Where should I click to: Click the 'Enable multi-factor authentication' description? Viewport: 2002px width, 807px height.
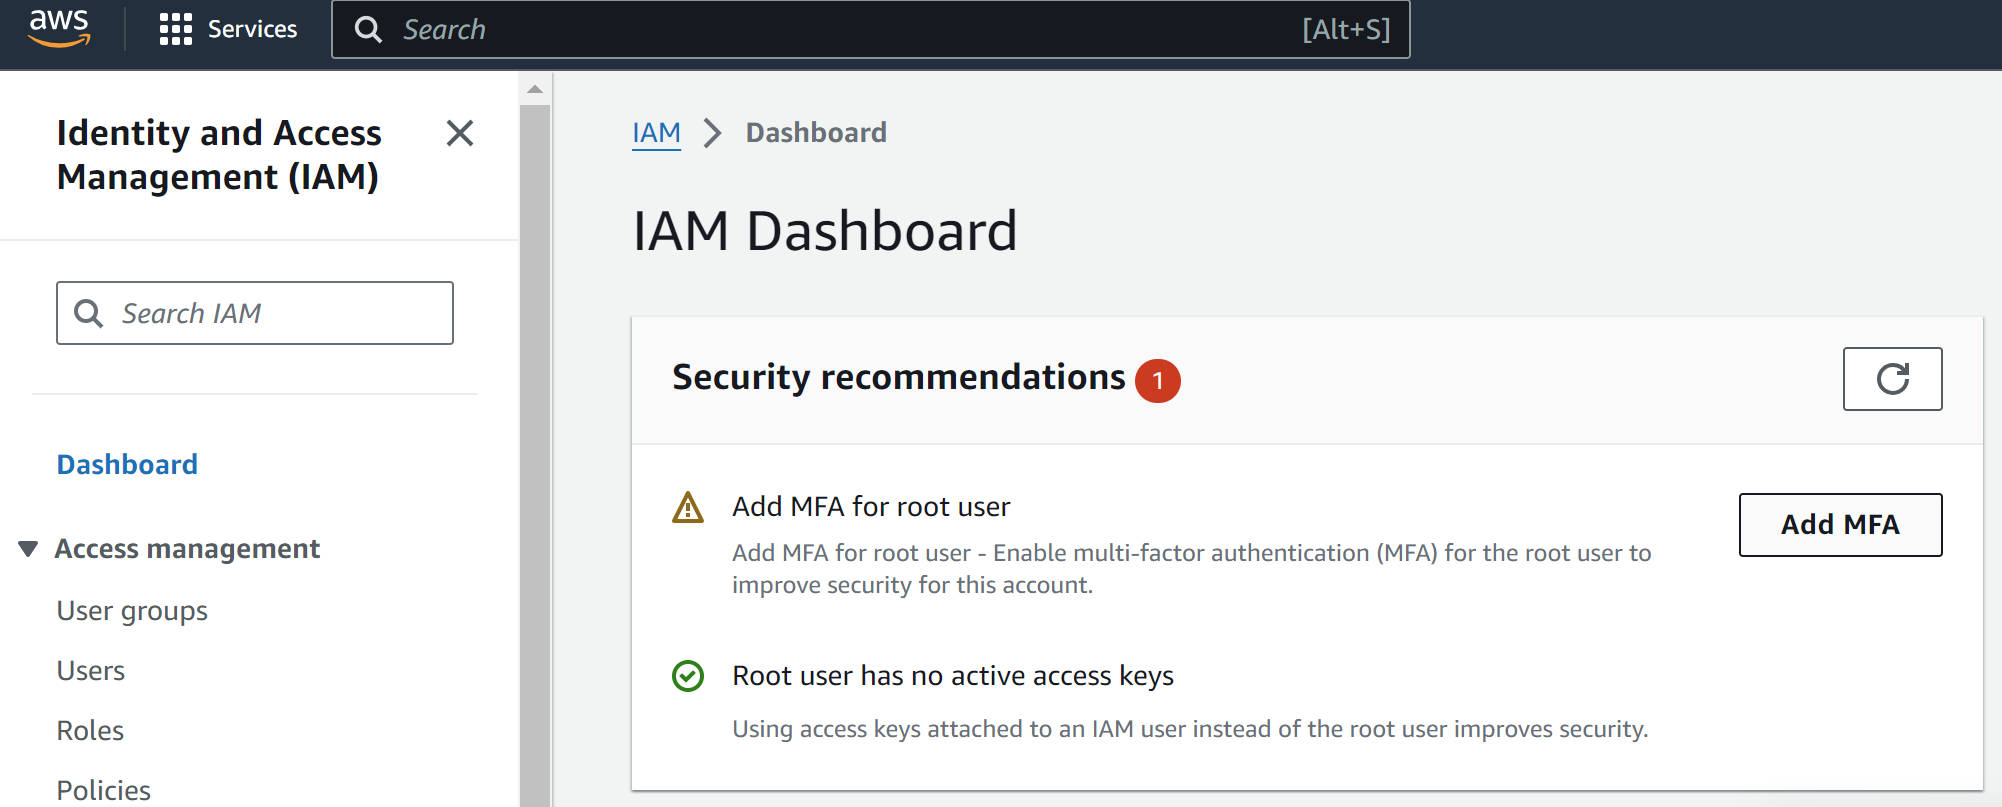coord(1191,569)
